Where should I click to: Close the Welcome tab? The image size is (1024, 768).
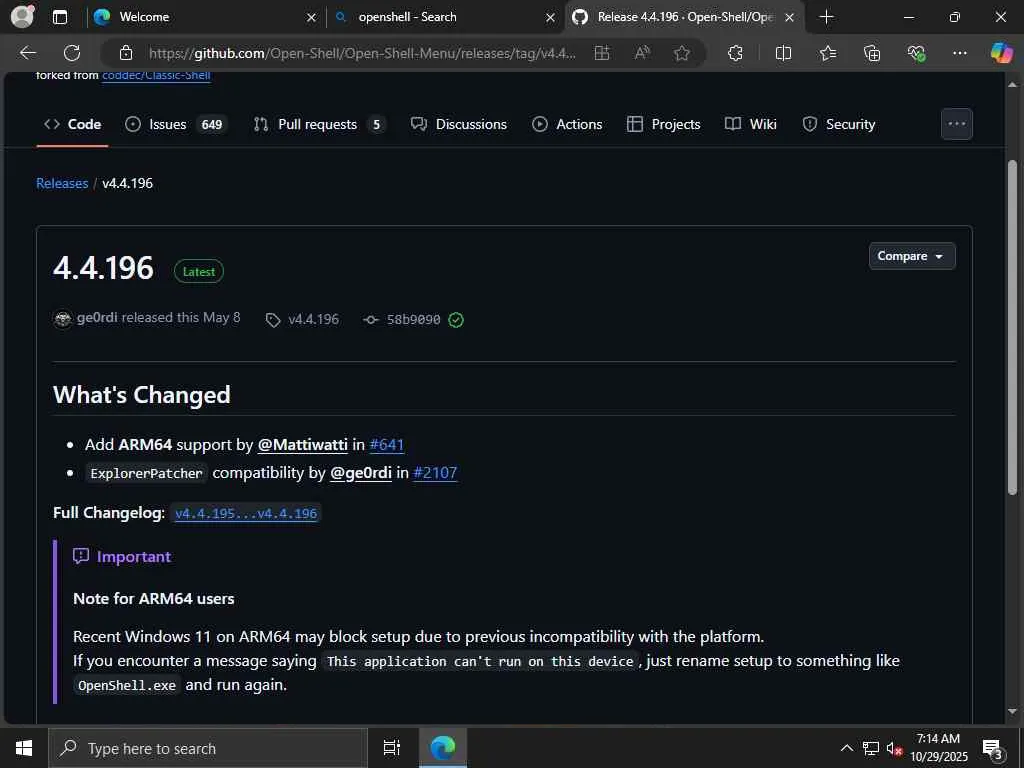[x=312, y=18]
